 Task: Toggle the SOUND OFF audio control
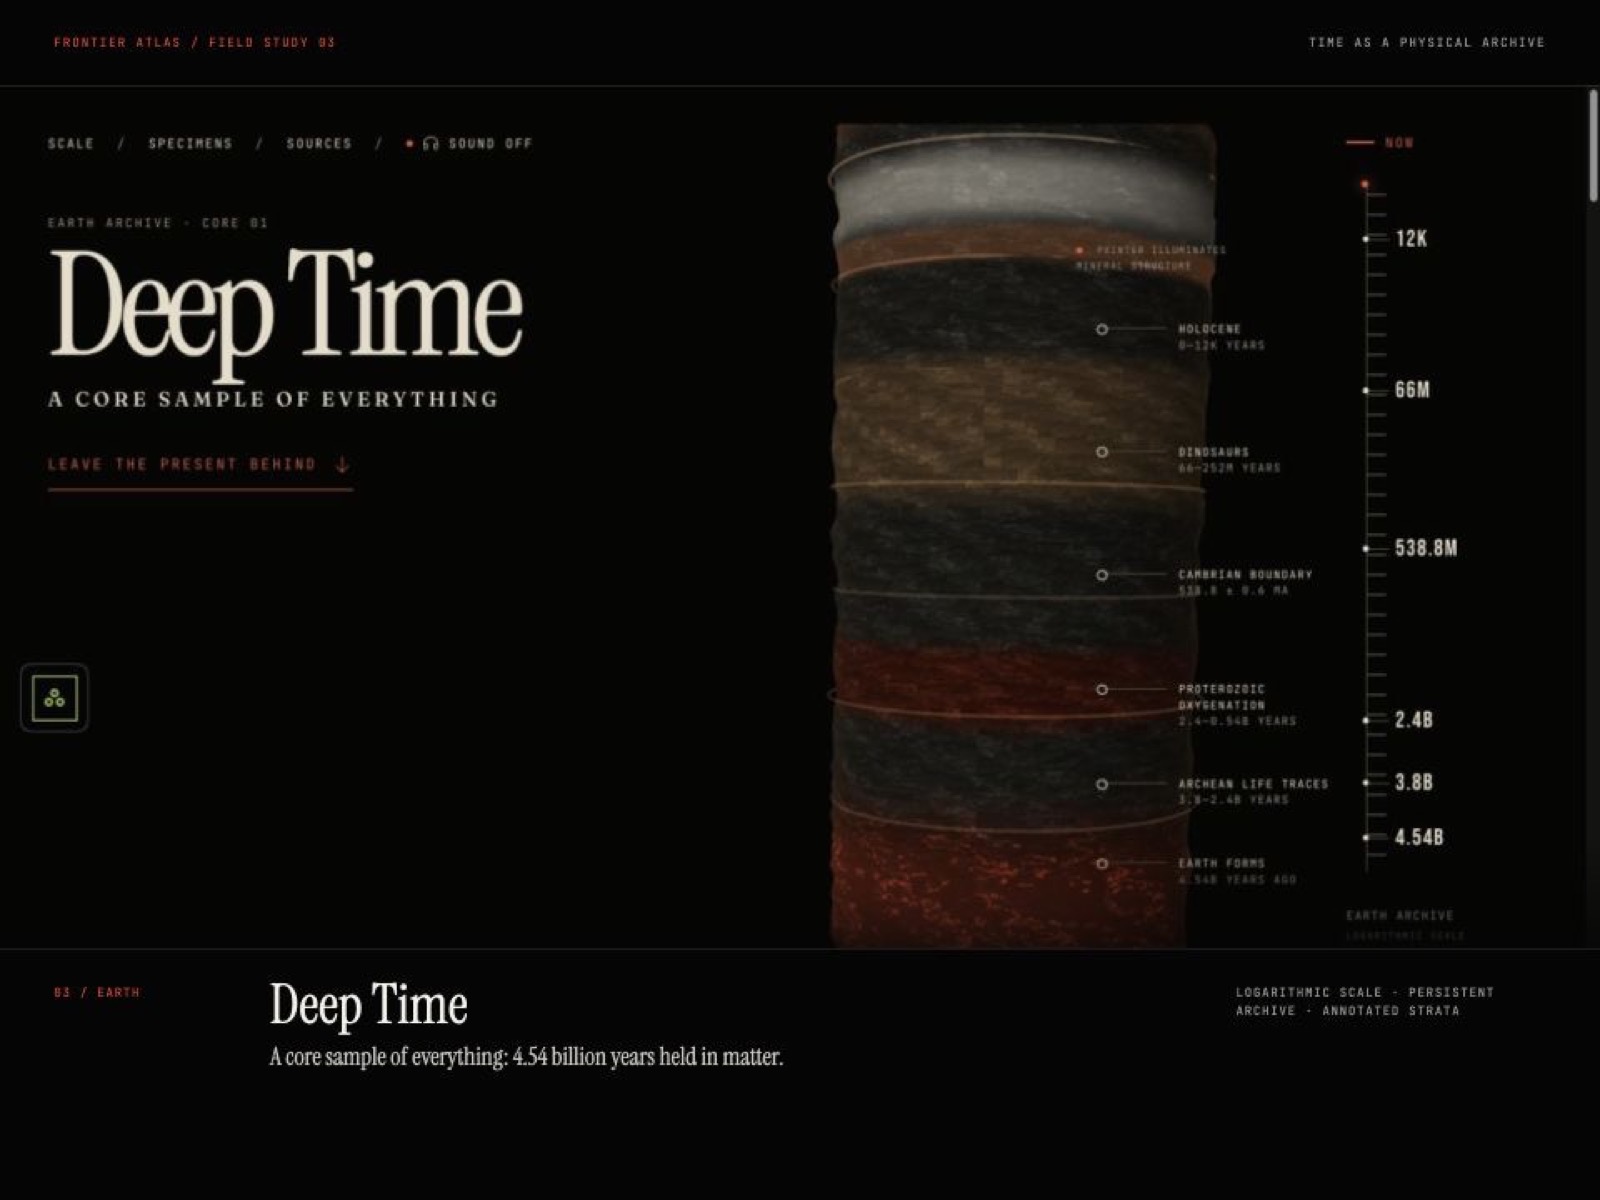coord(469,144)
